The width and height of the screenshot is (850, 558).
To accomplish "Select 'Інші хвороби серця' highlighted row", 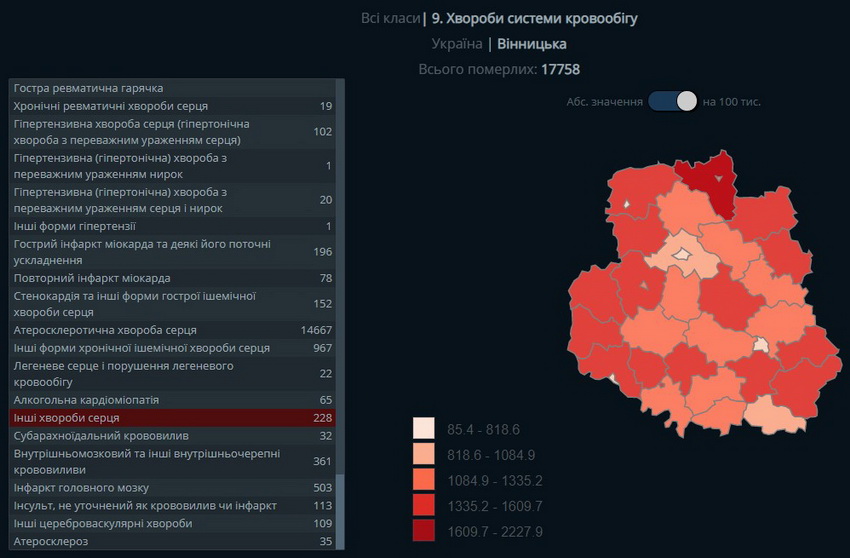I will tap(172, 418).
